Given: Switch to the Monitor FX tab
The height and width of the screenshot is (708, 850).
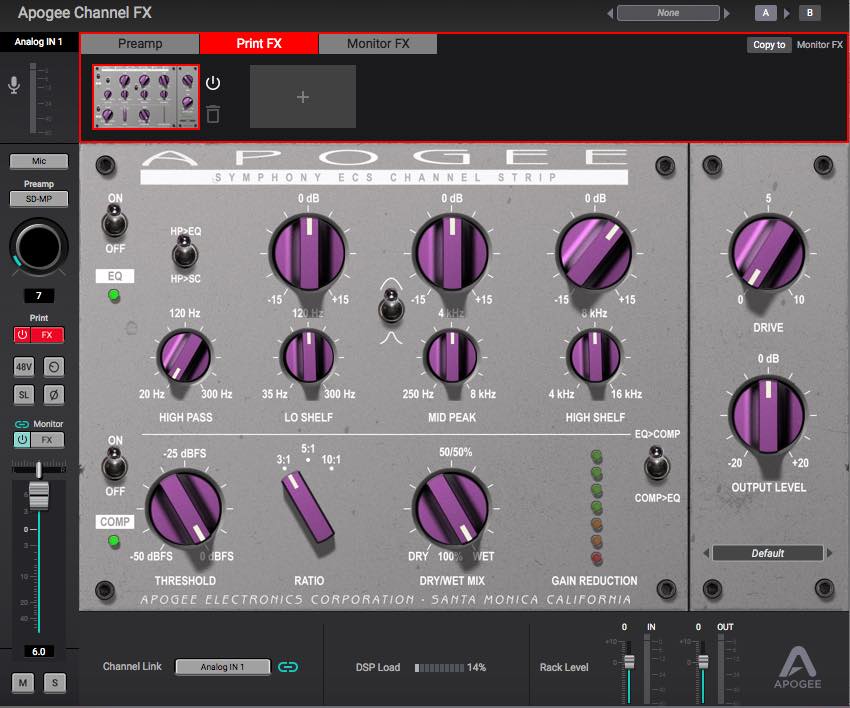Looking at the screenshot, I should (377, 44).
